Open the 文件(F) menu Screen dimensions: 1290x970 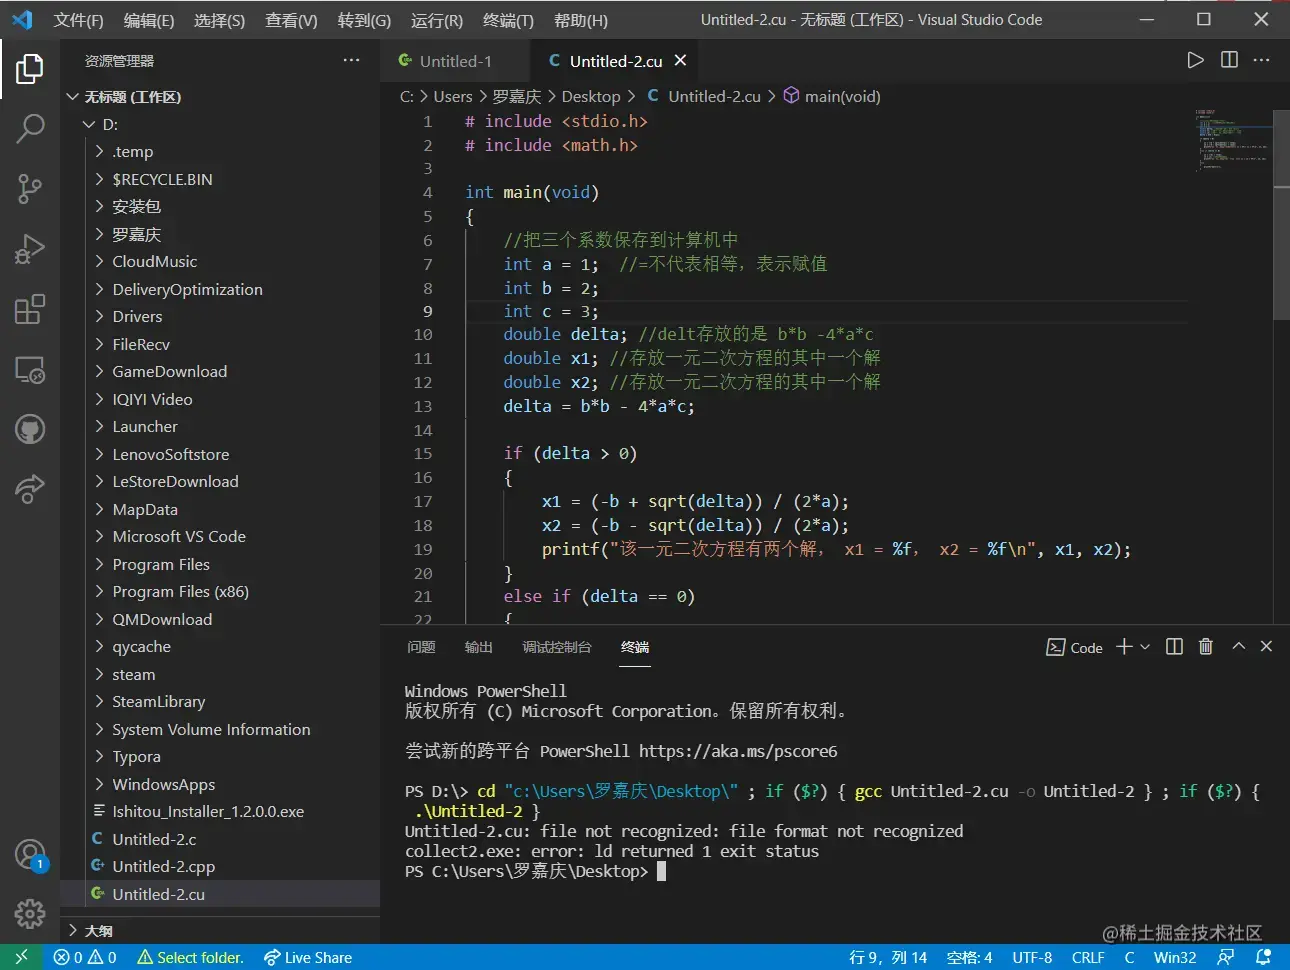pos(78,20)
